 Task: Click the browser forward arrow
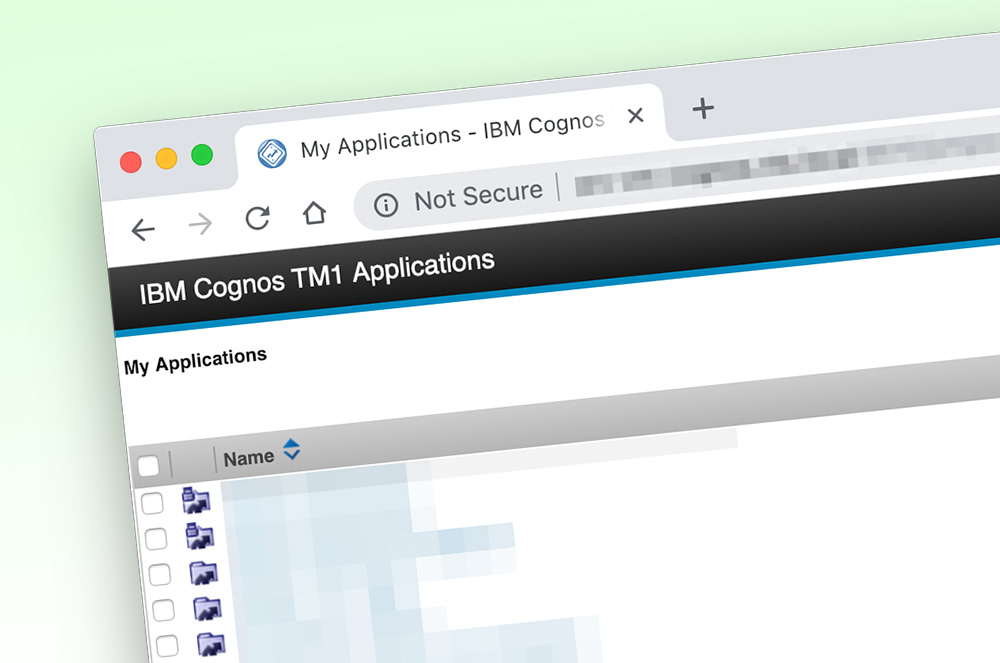200,224
